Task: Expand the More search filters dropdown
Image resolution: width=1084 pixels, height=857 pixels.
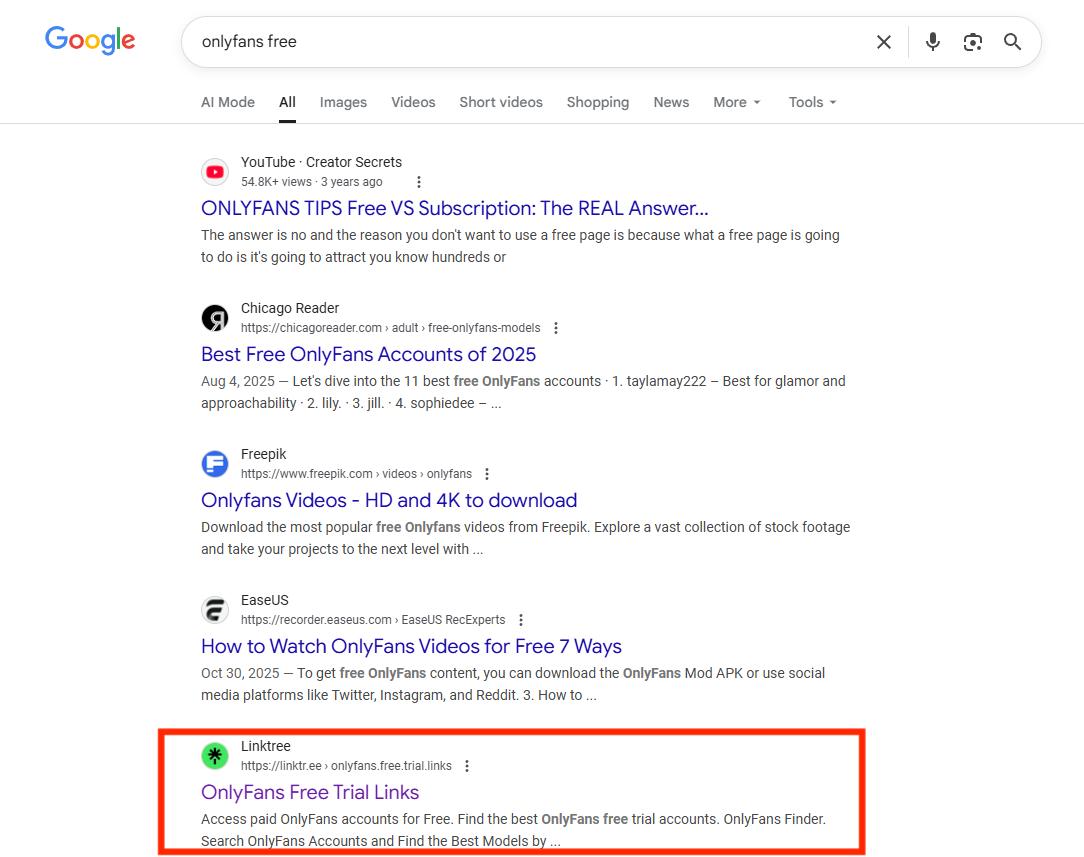Action: (737, 102)
